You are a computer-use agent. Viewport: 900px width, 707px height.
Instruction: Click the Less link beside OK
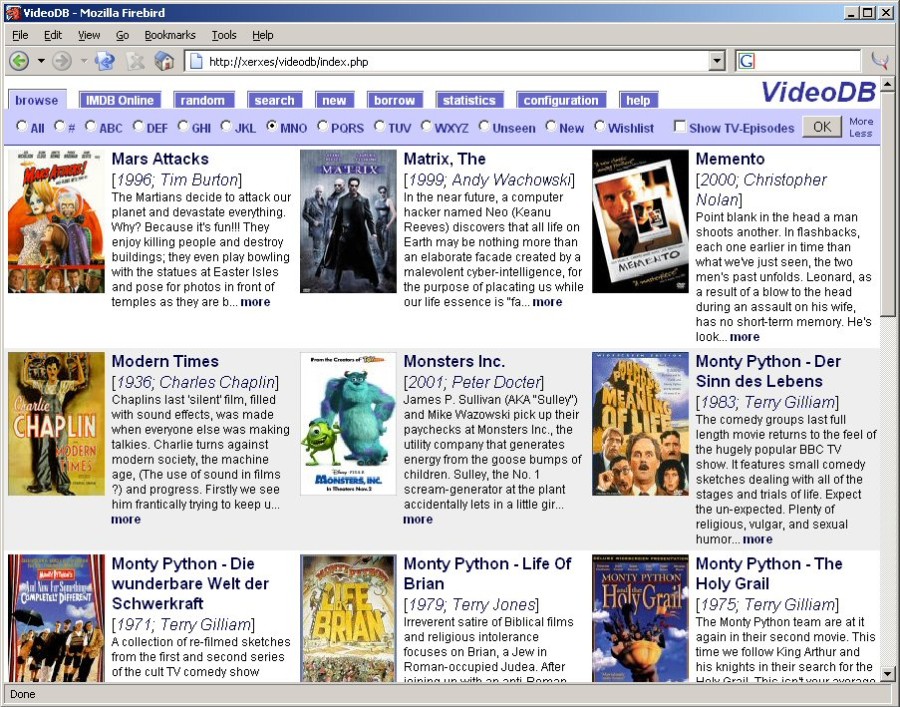click(x=860, y=133)
